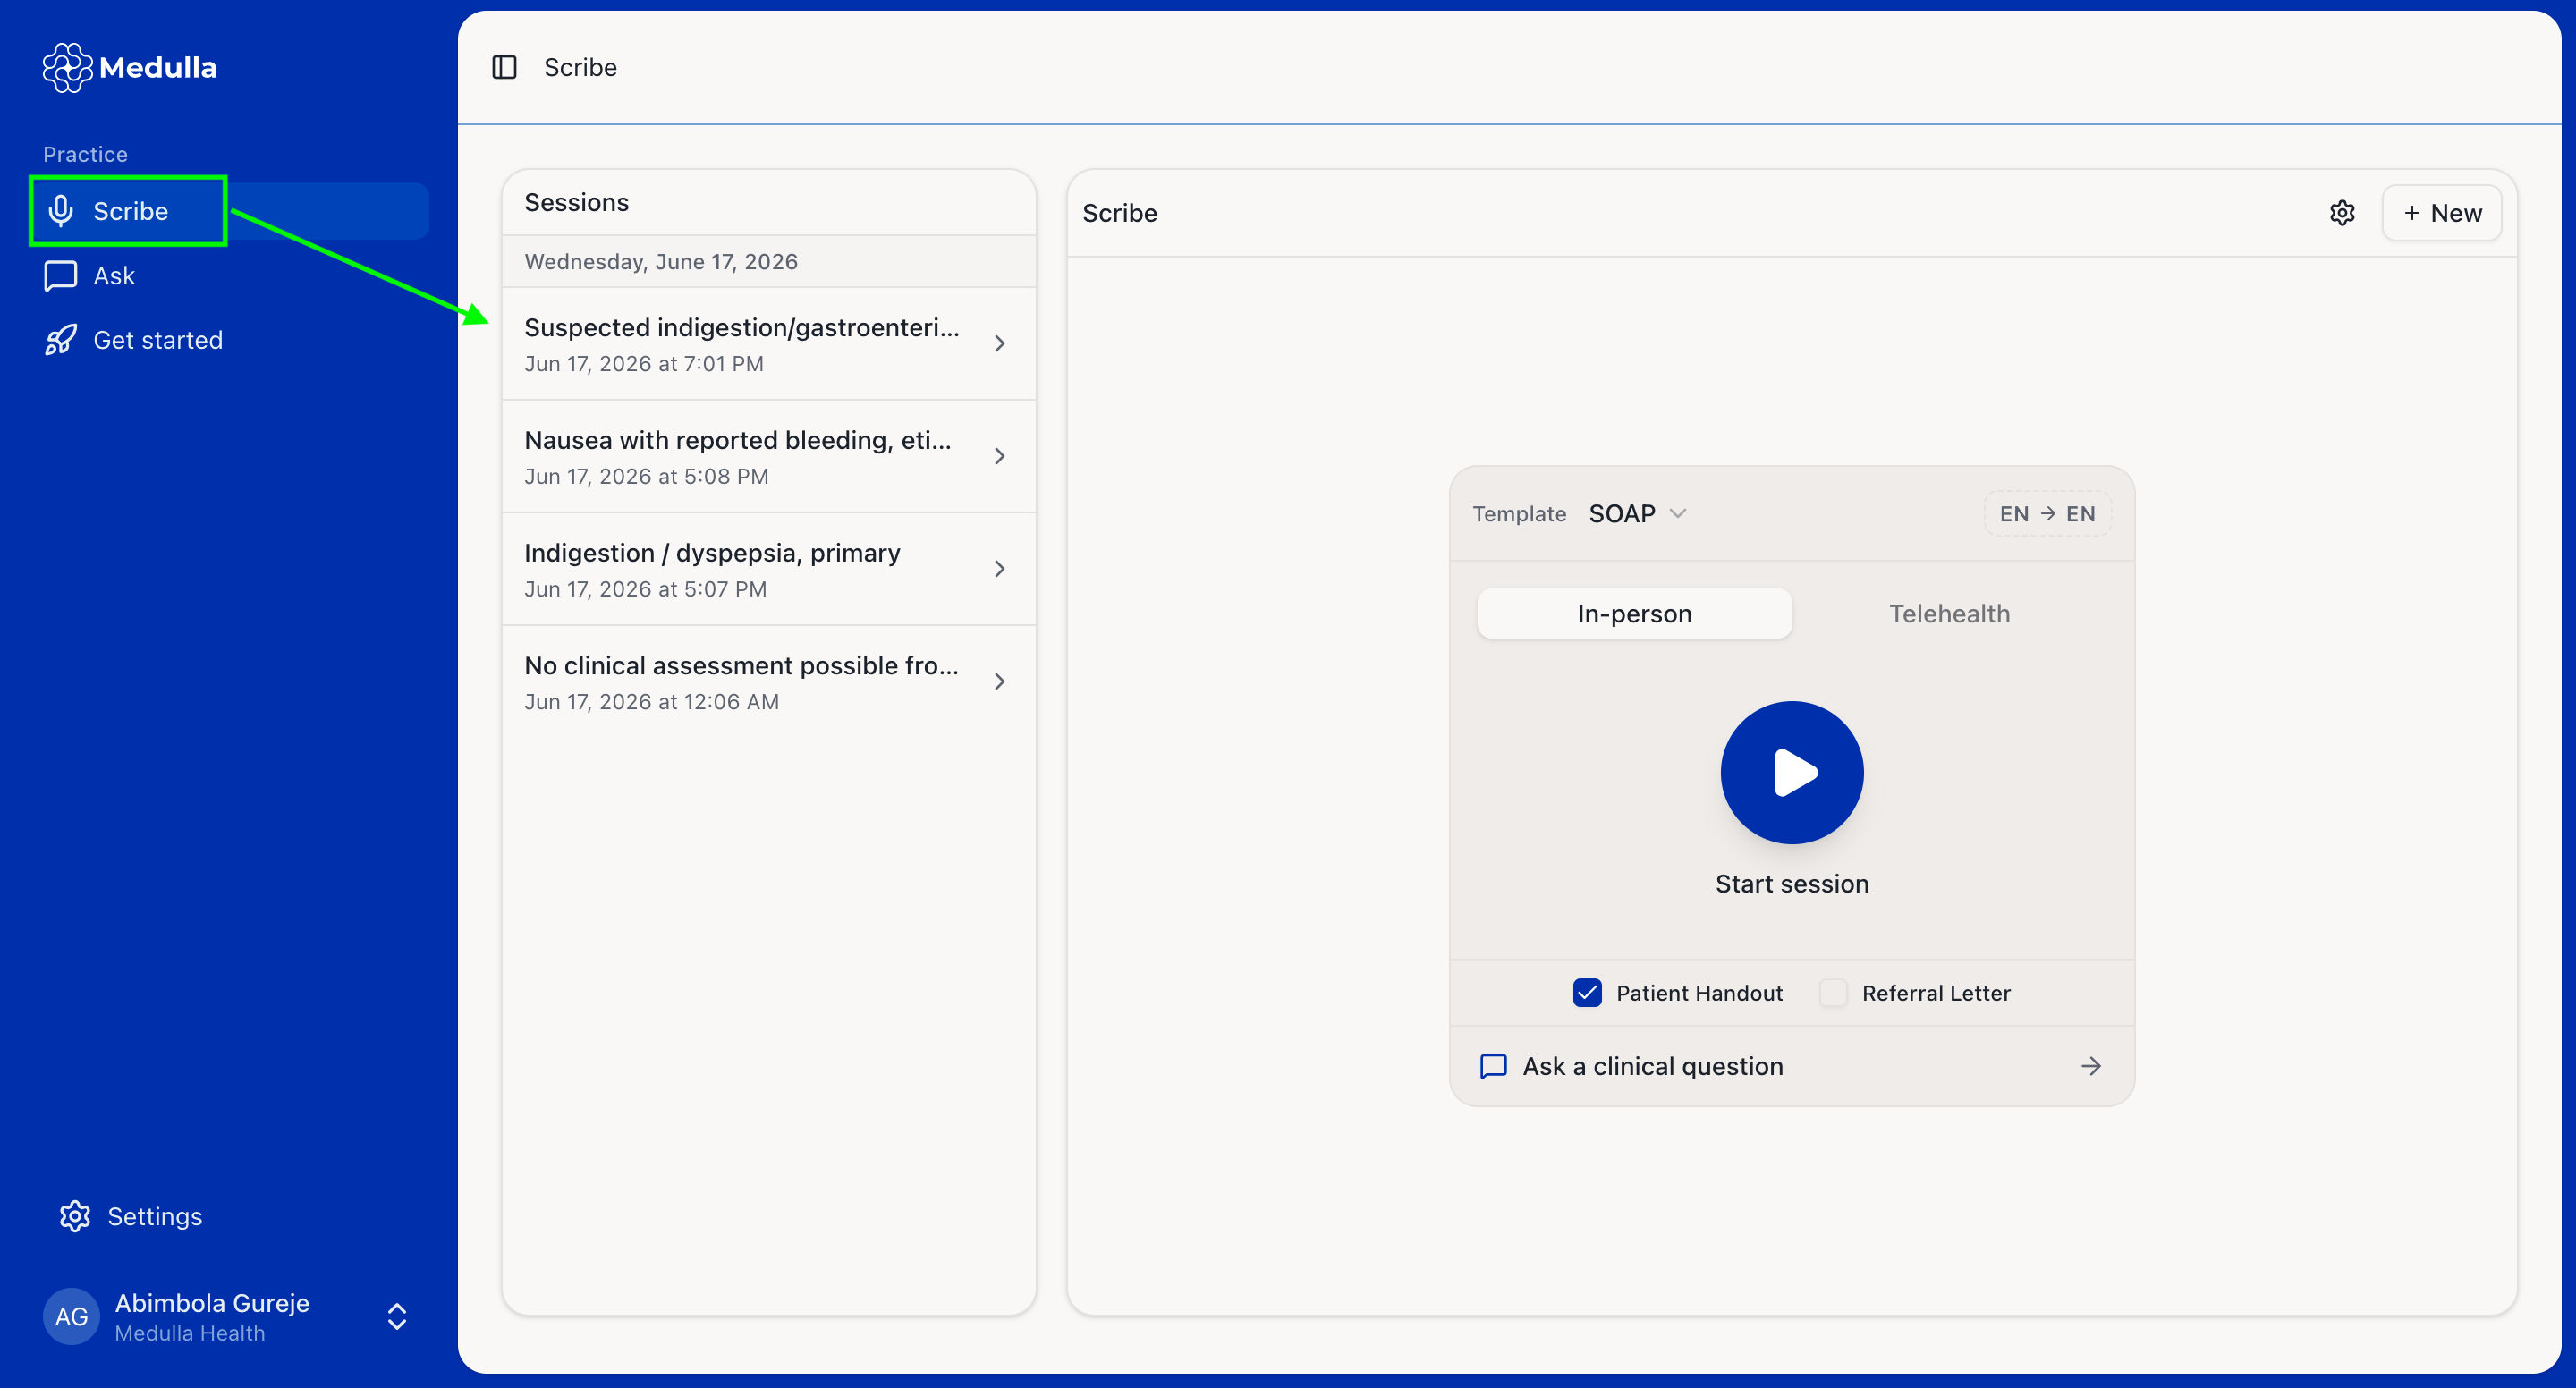Screen dimensions: 2576x1388
Task: Open Suspected indigestion/gastroenteri... session
Action: tap(768, 344)
